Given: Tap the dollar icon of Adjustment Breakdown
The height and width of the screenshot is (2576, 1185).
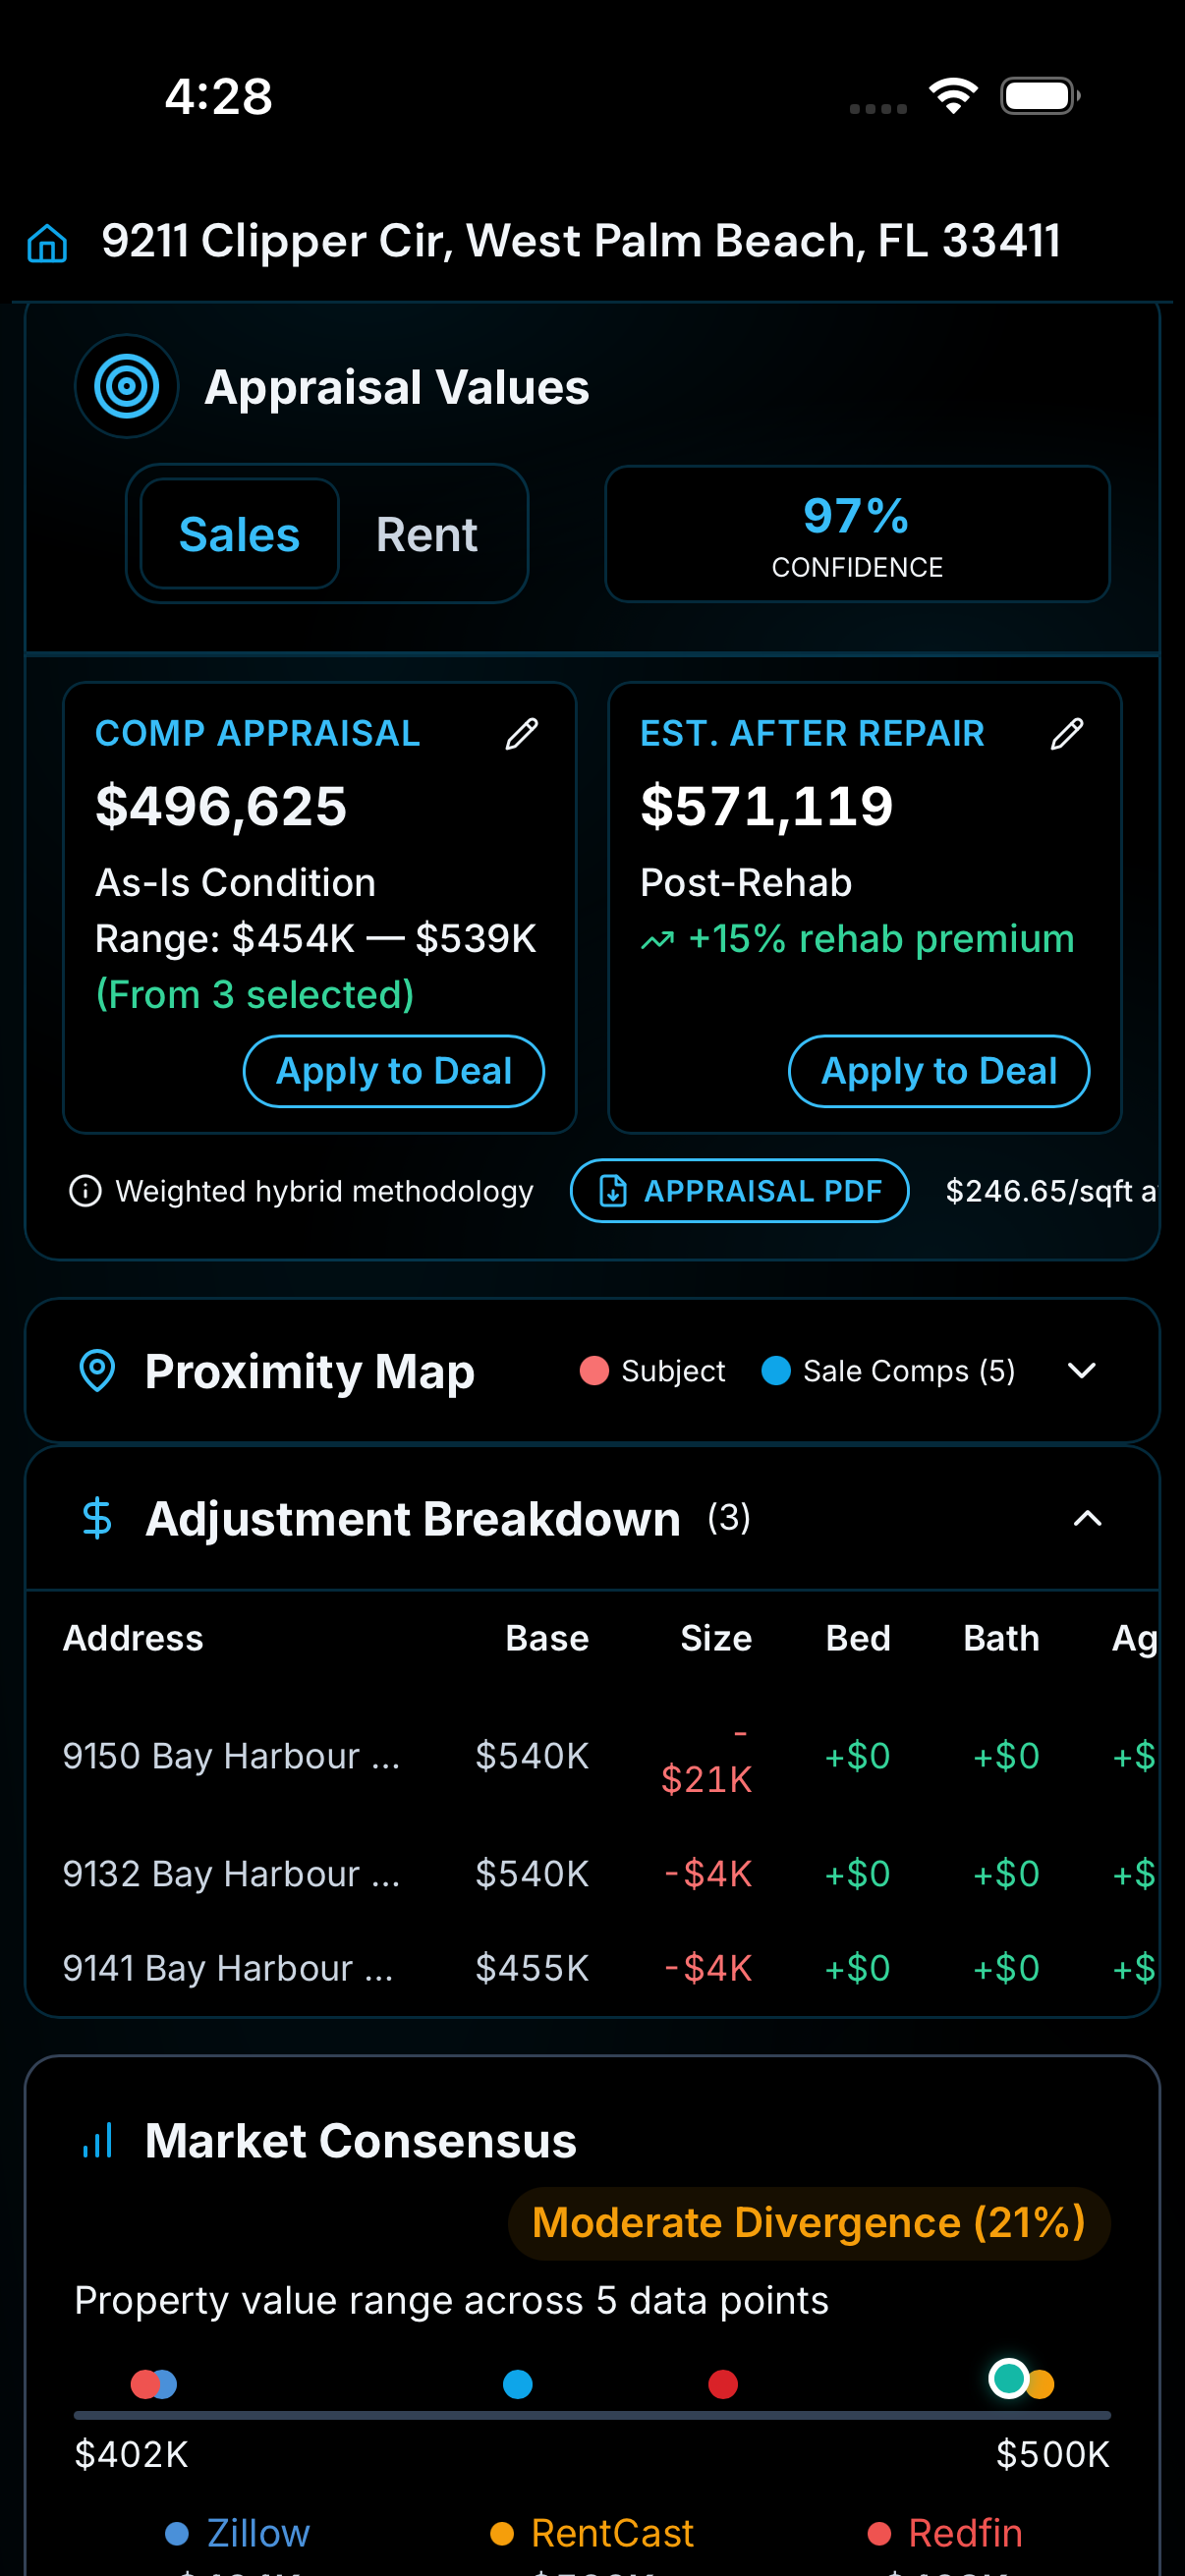Looking at the screenshot, I should [97, 1518].
